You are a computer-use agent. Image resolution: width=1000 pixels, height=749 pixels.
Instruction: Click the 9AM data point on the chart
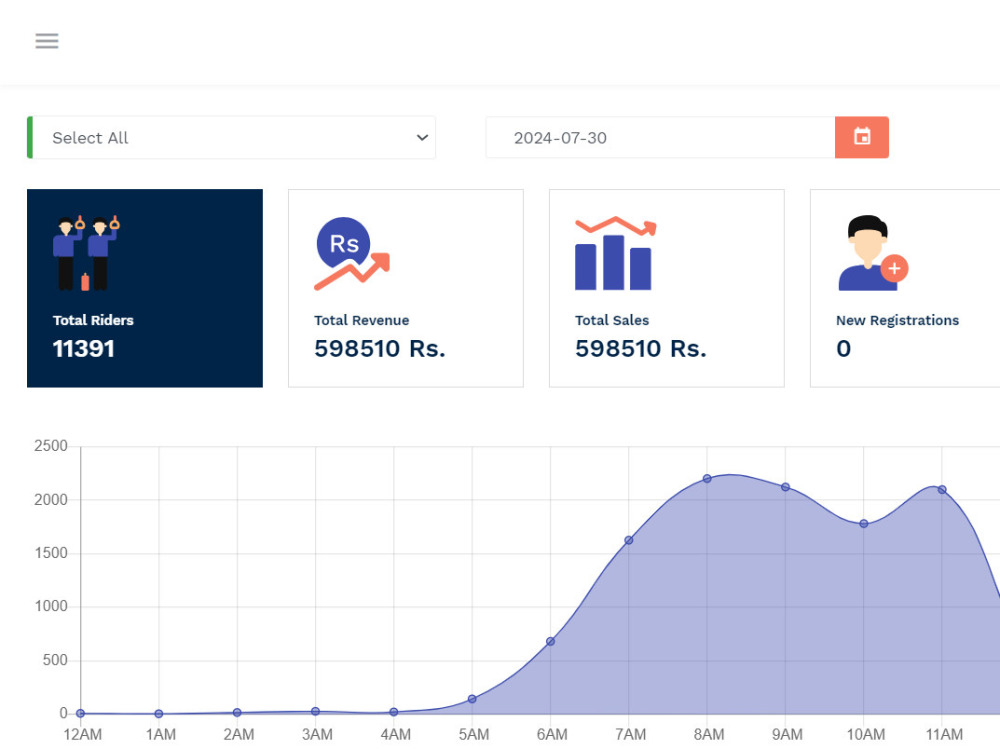pos(785,487)
